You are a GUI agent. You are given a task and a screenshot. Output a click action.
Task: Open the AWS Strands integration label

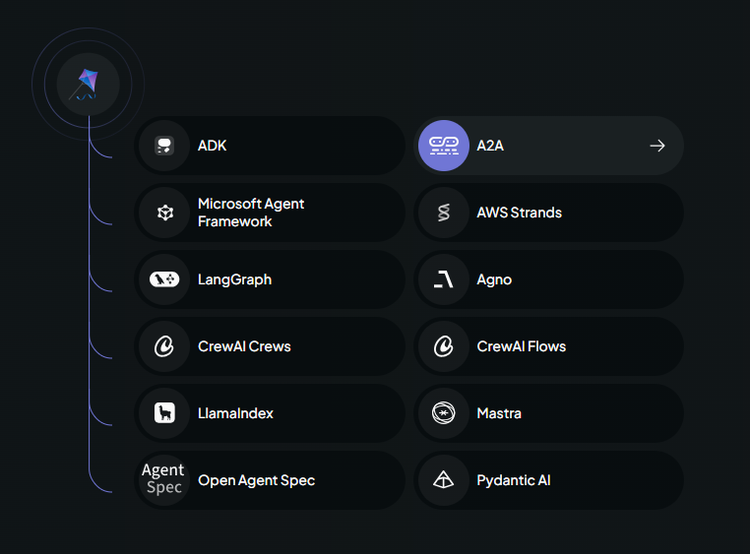coord(519,212)
